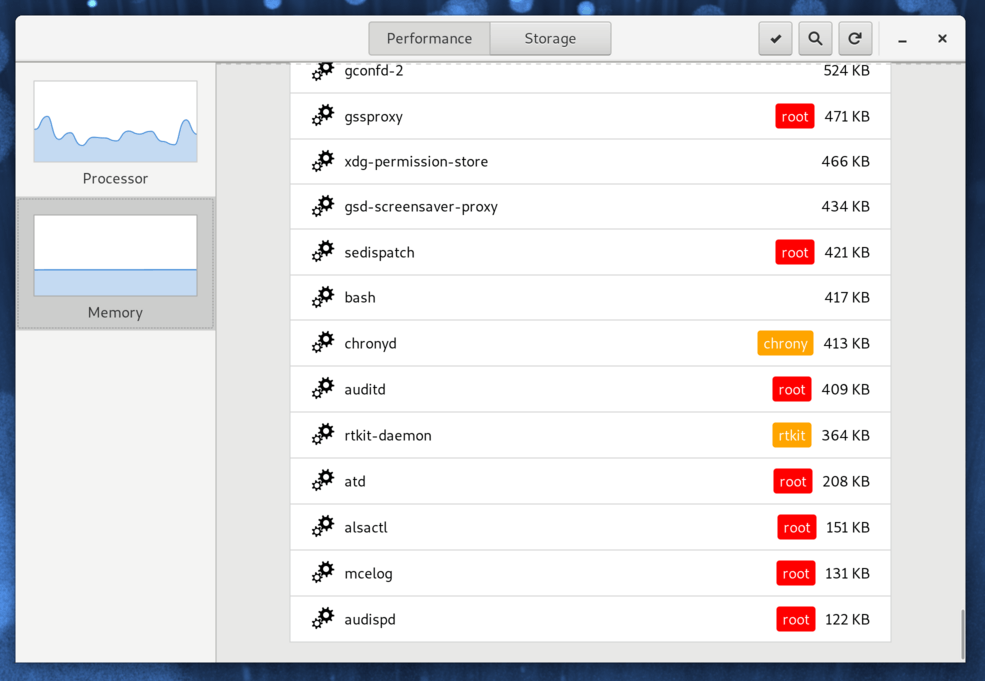Image resolution: width=985 pixels, height=681 pixels.
Task: Open the search button in header
Action: click(815, 38)
